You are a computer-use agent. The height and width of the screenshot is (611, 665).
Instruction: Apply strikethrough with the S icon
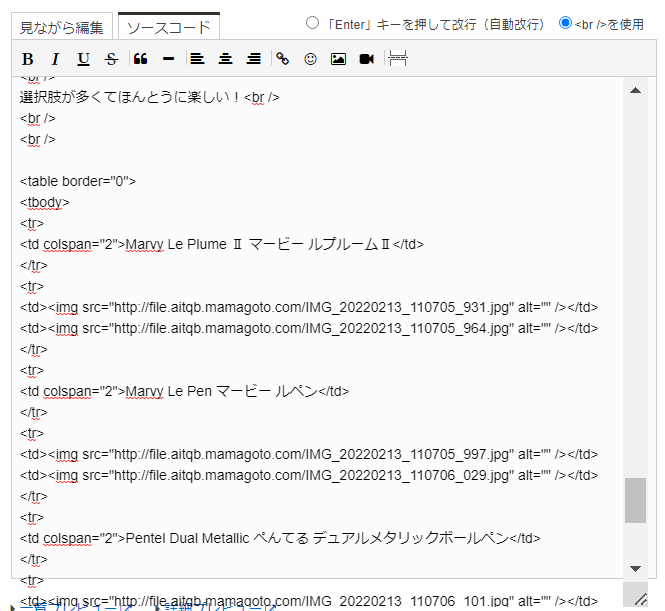(x=112, y=59)
